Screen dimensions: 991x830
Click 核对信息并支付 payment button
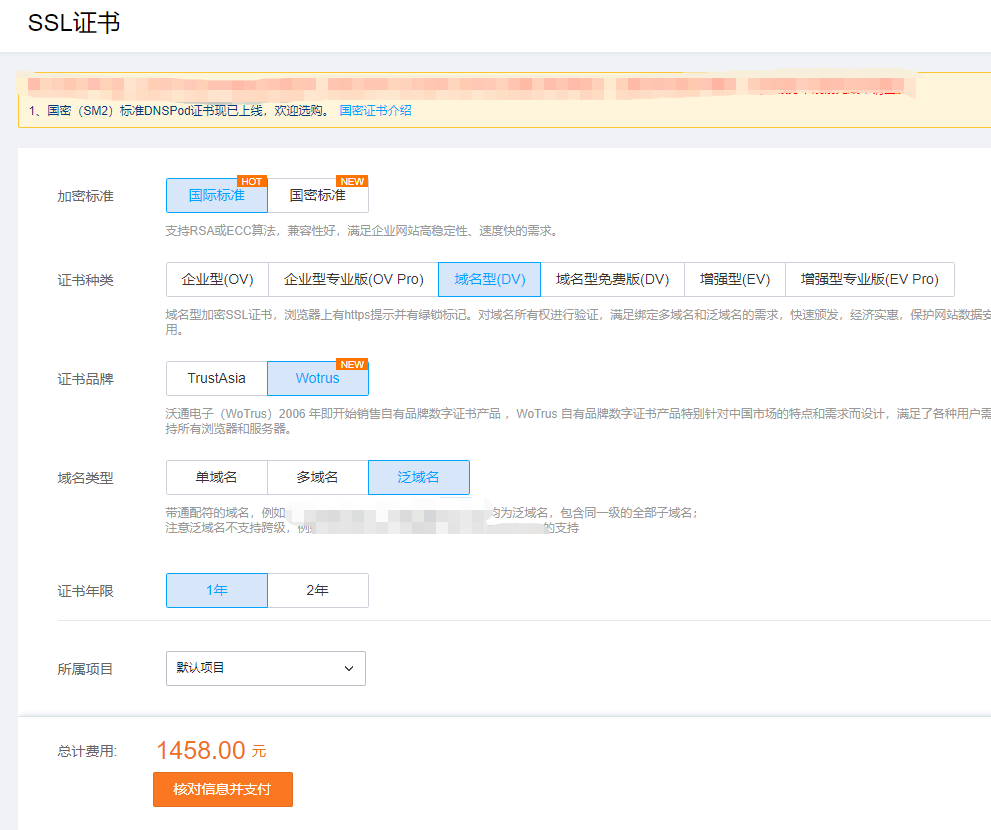coord(222,789)
